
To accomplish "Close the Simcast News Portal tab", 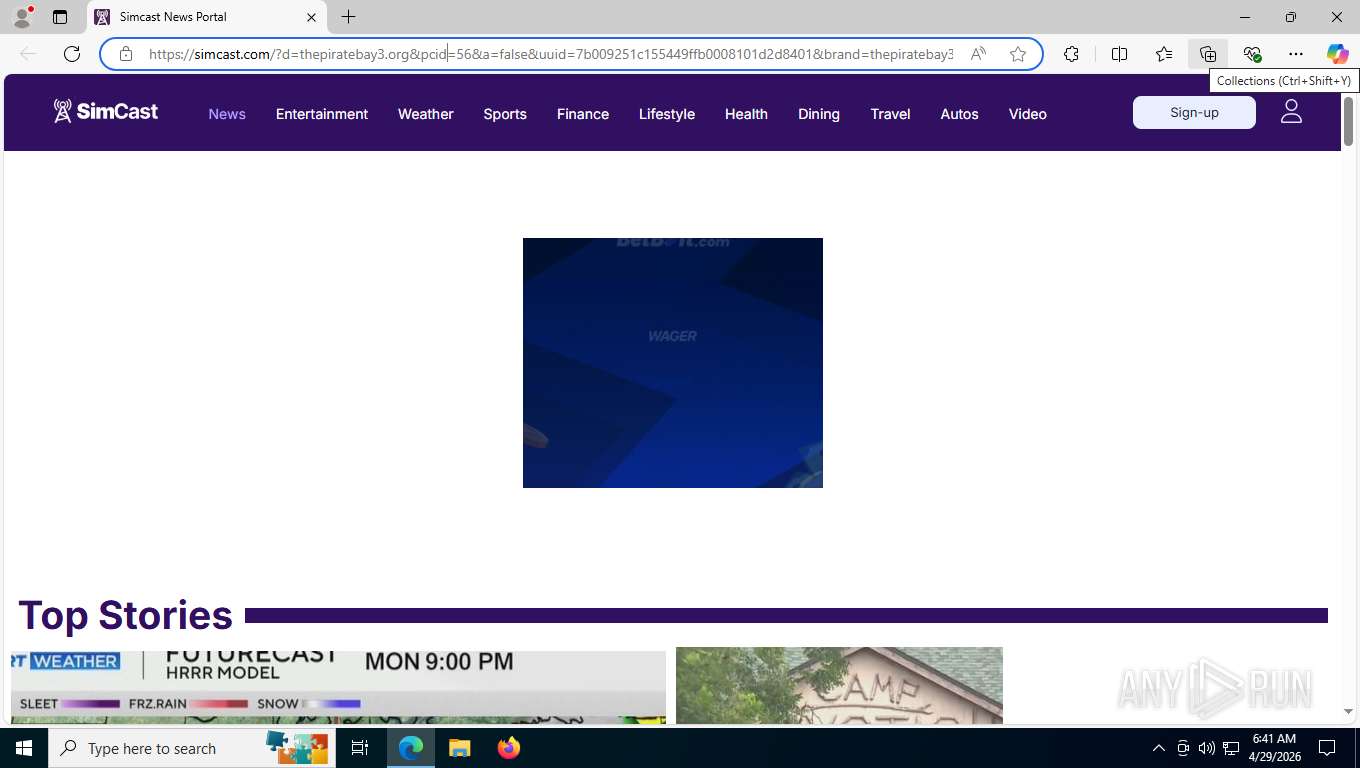I will (311, 17).
